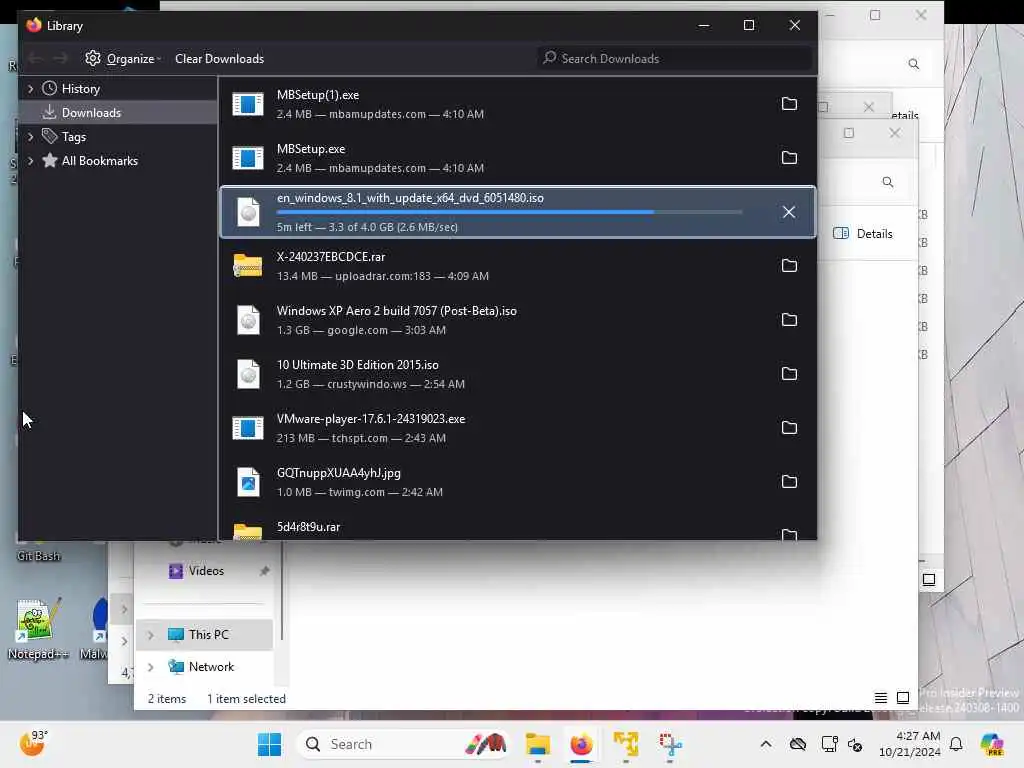Open Copilot preview icon in taskbar
The height and width of the screenshot is (768, 1024).
(x=992, y=744)
